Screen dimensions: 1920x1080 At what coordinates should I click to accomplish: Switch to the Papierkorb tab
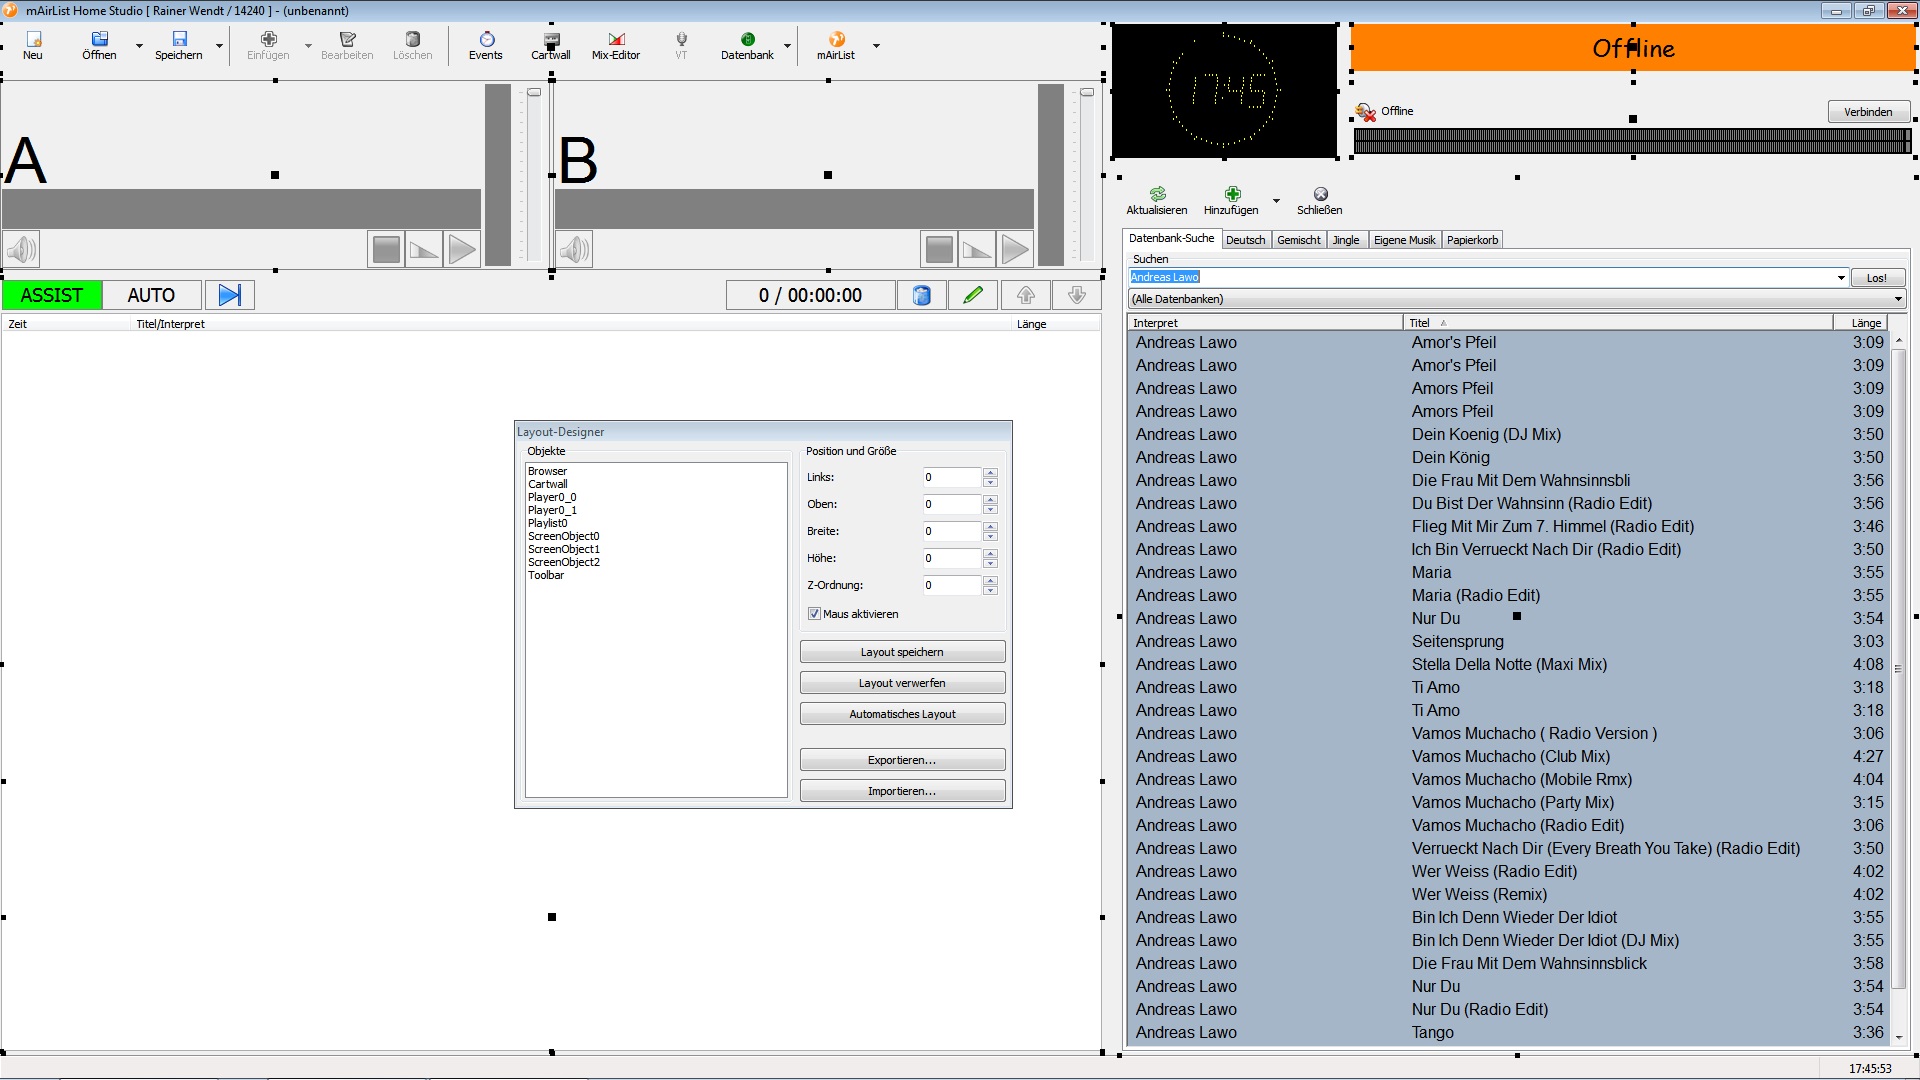click(1472, 240)
